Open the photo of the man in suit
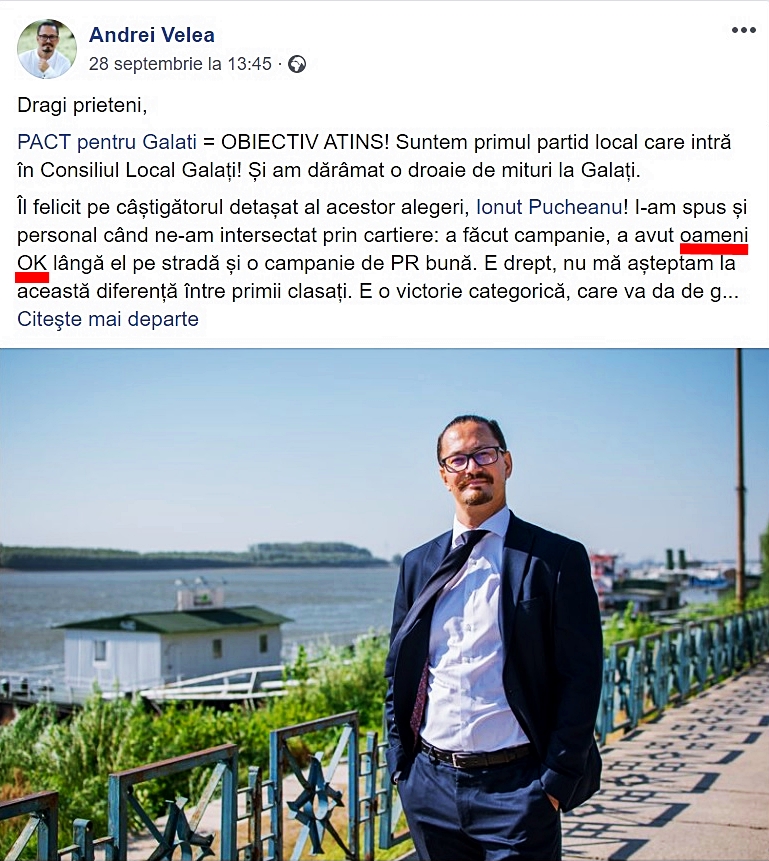Viewport: 769px width, 861px height. (x=384, y=605)
